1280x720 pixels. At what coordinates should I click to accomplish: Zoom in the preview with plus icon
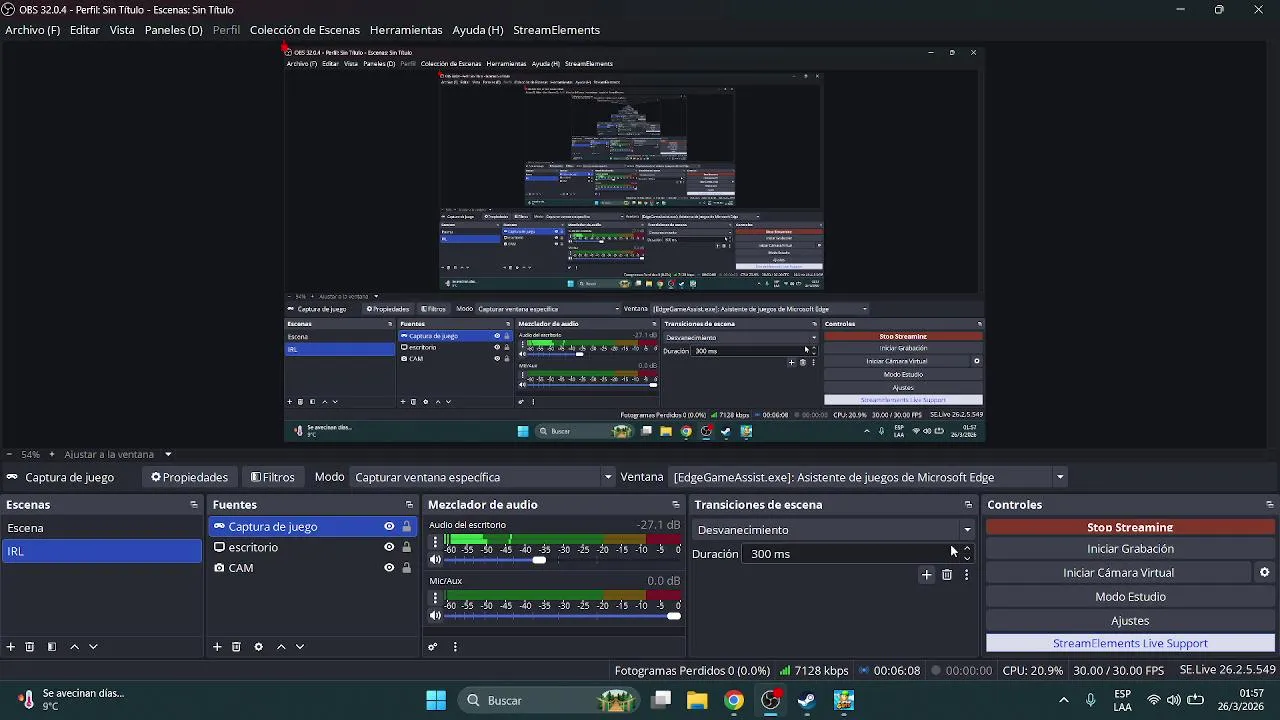52,454
